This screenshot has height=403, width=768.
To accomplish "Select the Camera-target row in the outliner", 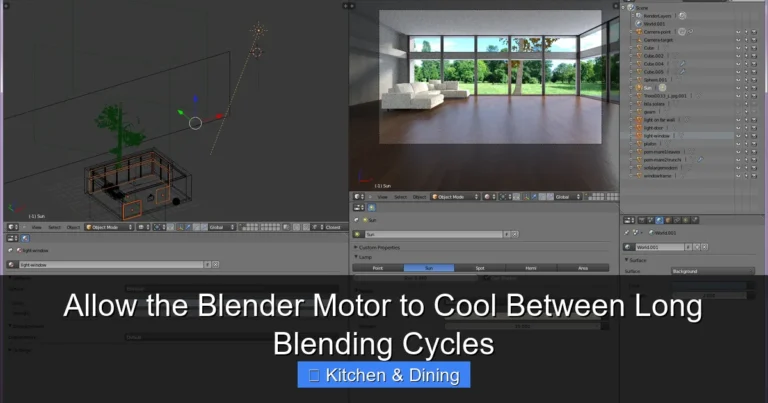I will tap(658, 40).
